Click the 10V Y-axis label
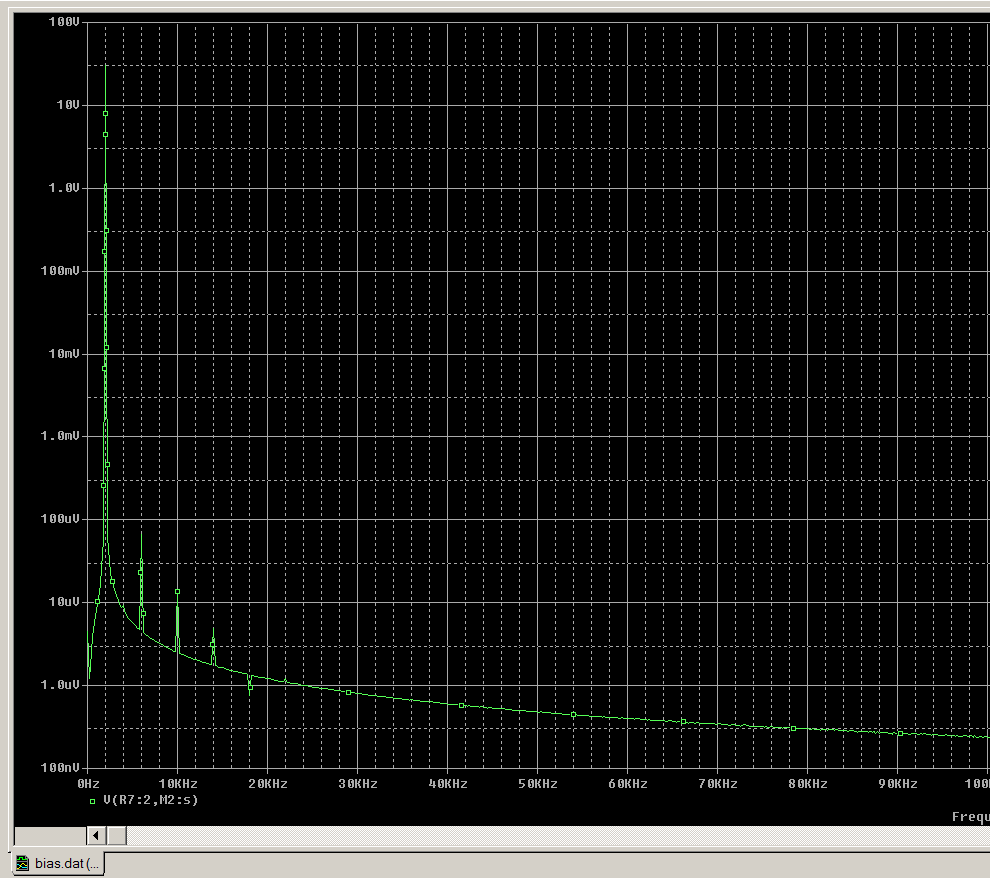 point(68,105)
